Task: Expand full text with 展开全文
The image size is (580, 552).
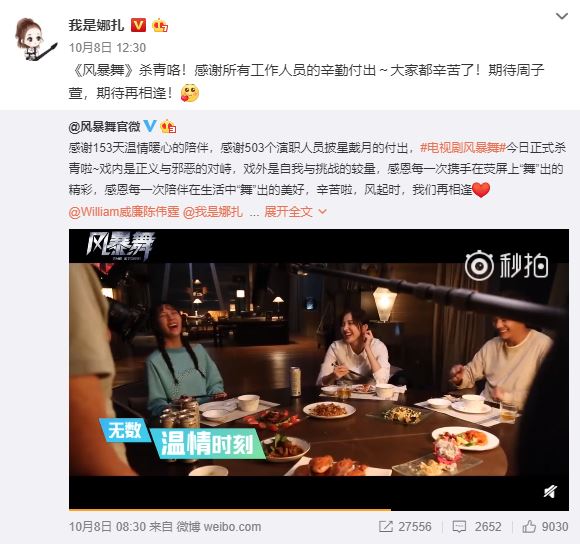Action: click(x=295, y=212)
